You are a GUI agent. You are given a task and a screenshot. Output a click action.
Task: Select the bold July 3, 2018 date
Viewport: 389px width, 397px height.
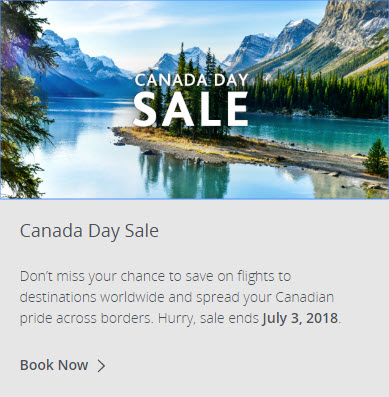[300, 318]
